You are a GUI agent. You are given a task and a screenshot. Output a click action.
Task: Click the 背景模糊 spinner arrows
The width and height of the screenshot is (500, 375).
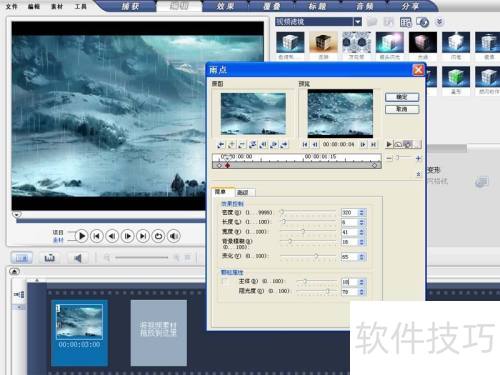(x=362, y=242)
